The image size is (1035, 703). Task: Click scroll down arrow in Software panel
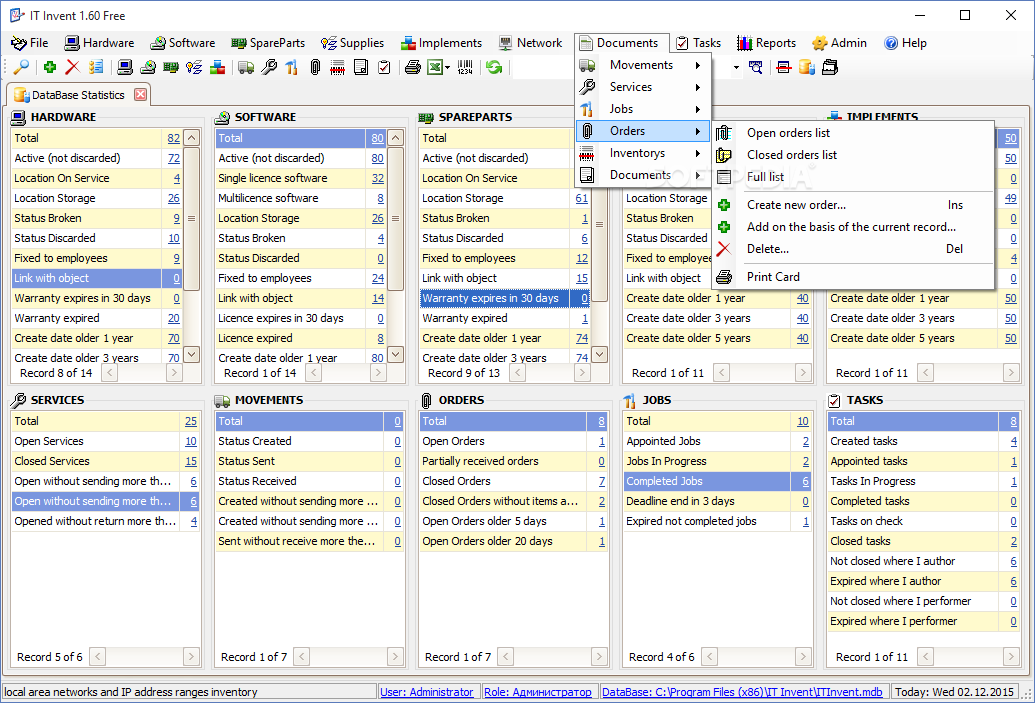coord(395,354)
